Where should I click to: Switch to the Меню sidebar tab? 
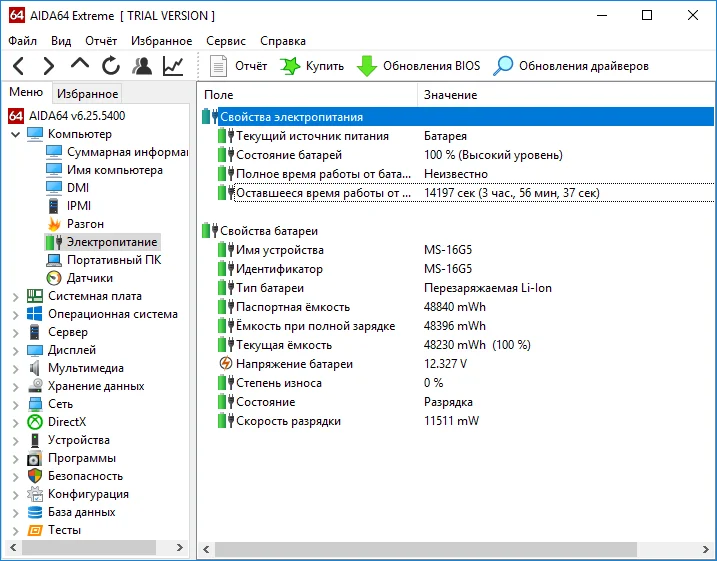click(26, 92)
